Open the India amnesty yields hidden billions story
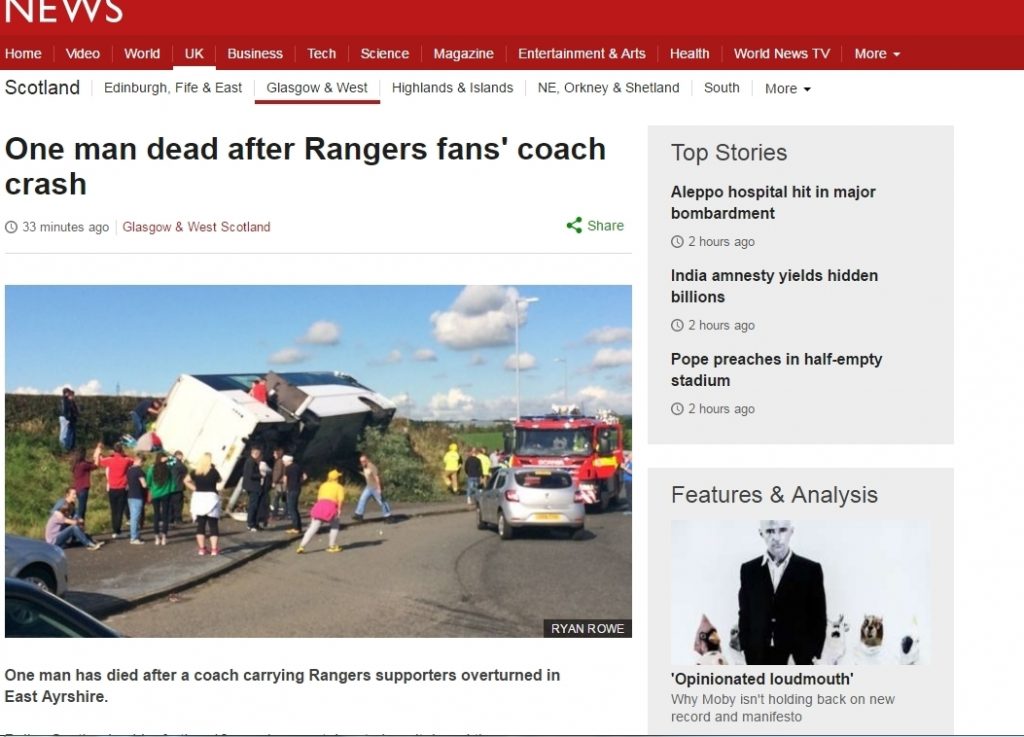 coord(775,286)
